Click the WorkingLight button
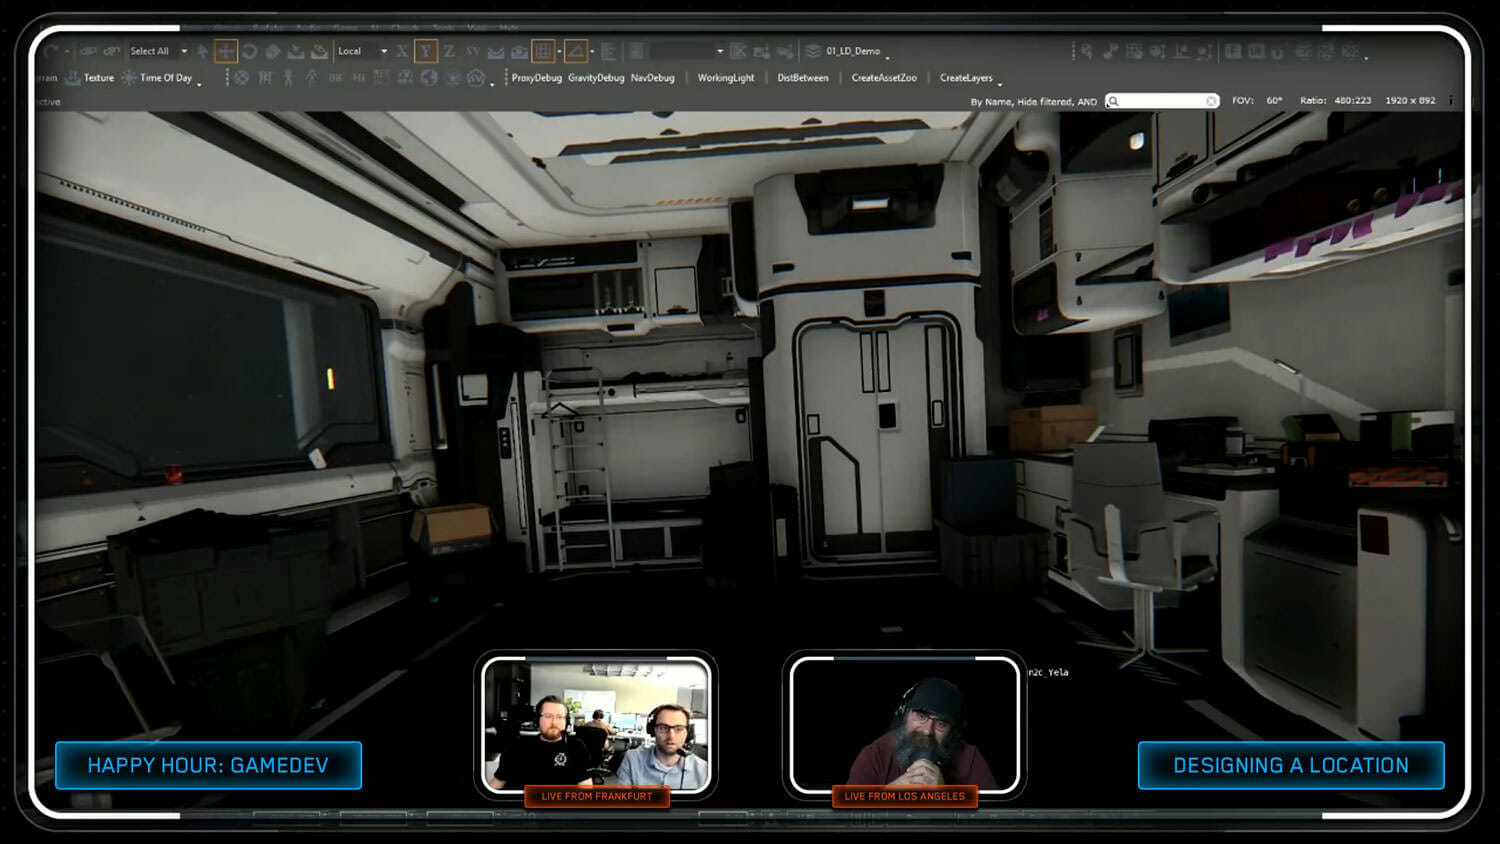The image size is (1500, 844). point(726,78)
